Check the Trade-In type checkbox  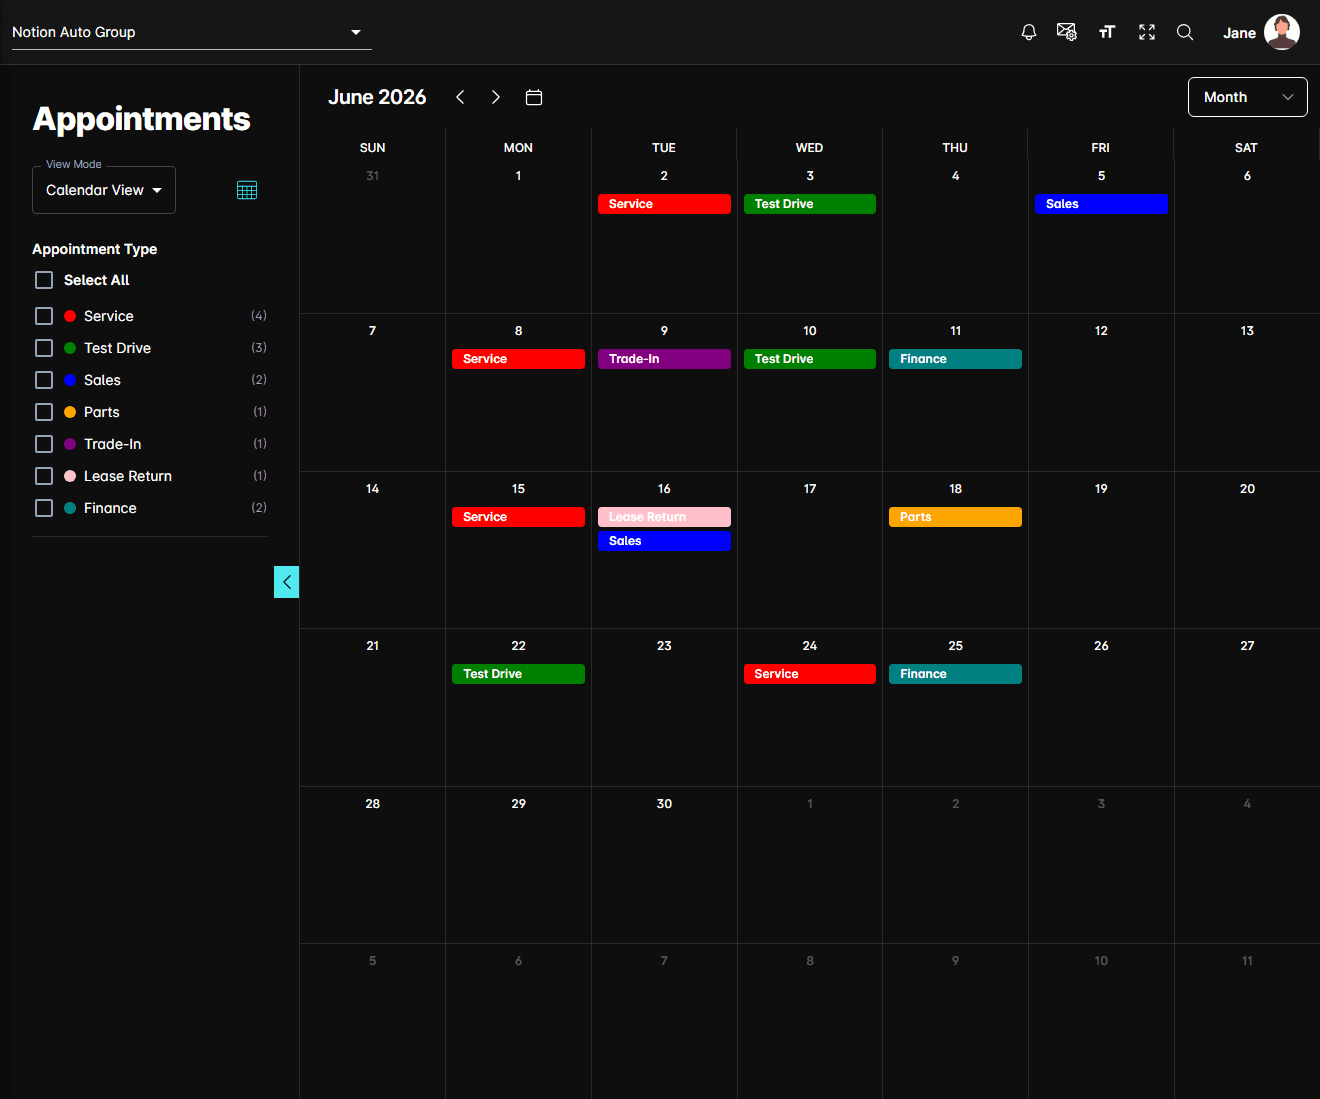[x=44, y=444]
